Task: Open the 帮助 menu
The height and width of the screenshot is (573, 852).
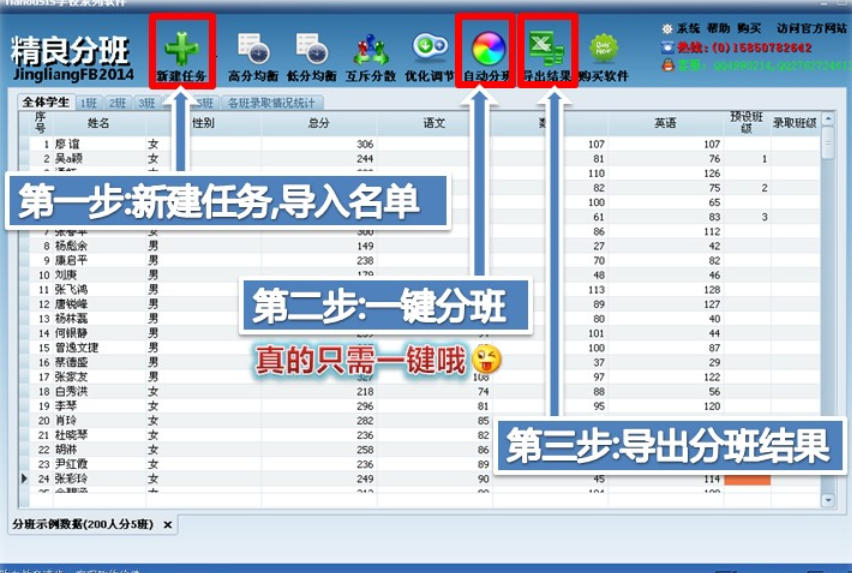Action: 718,28
